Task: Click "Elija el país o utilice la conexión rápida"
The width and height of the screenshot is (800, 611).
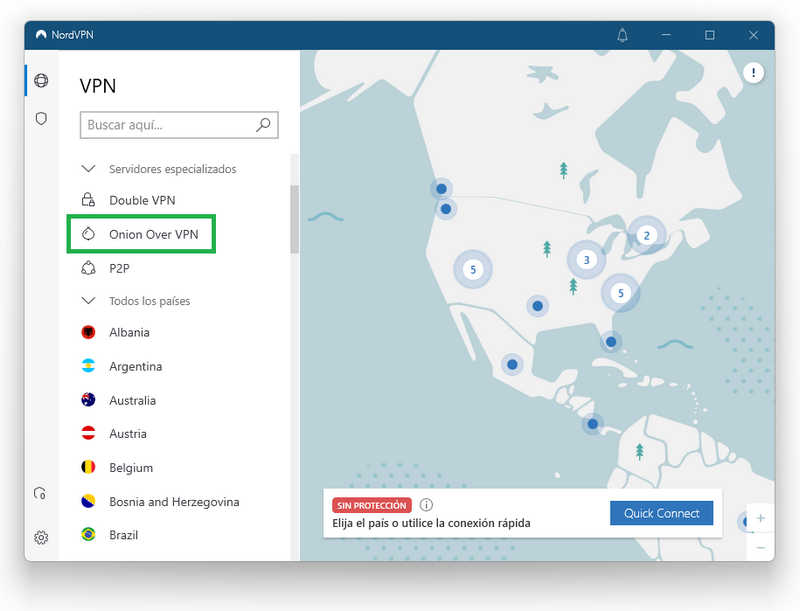Action: pyautogui.click(x=431, y=523)
